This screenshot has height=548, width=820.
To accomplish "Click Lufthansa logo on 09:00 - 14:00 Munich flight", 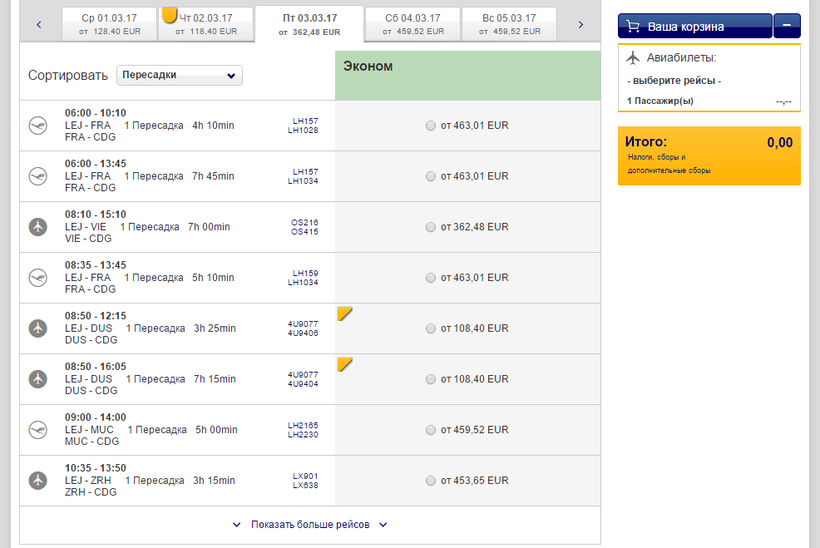I will tap(39, 430).
